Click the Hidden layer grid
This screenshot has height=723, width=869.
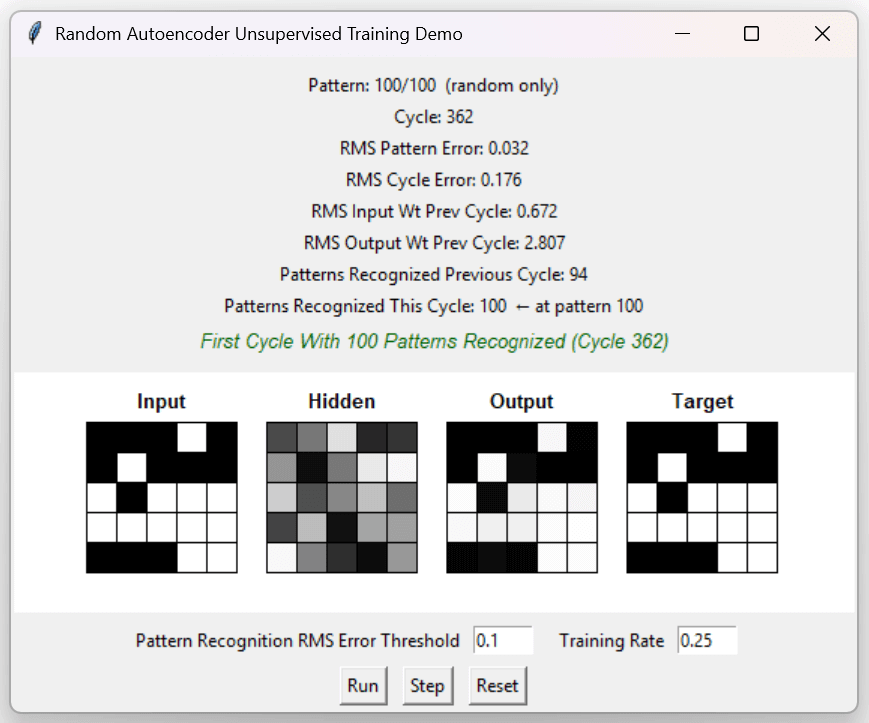tap(342, 498)
